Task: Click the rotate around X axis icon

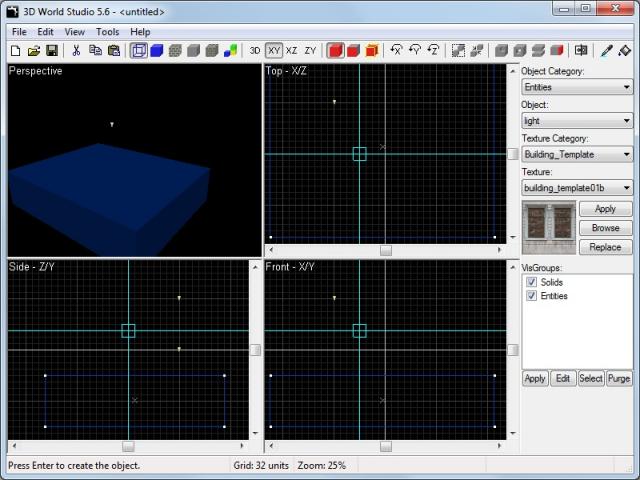Action: (397, 50)
